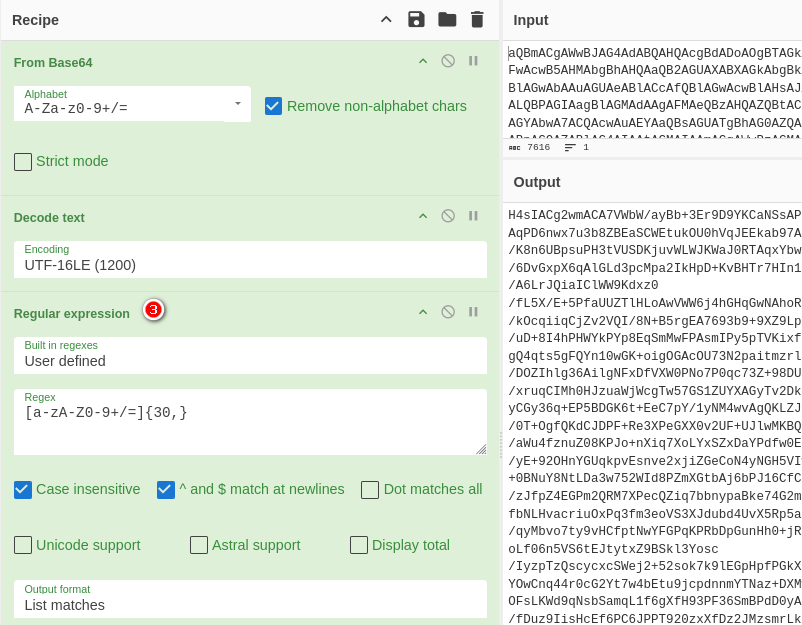The image size is (802, 625).
Task: Collapse the From Base64 operation
Action: pyautogui.click(x=423, y=61)
